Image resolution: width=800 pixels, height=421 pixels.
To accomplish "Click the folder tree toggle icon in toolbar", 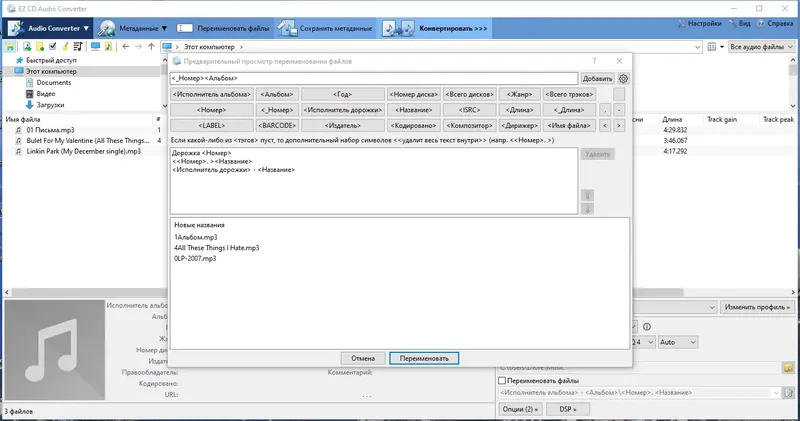I will [x=10, y=46].
